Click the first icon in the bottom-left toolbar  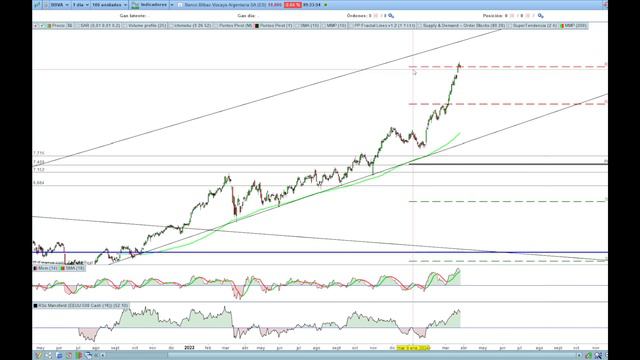(38, 356)
